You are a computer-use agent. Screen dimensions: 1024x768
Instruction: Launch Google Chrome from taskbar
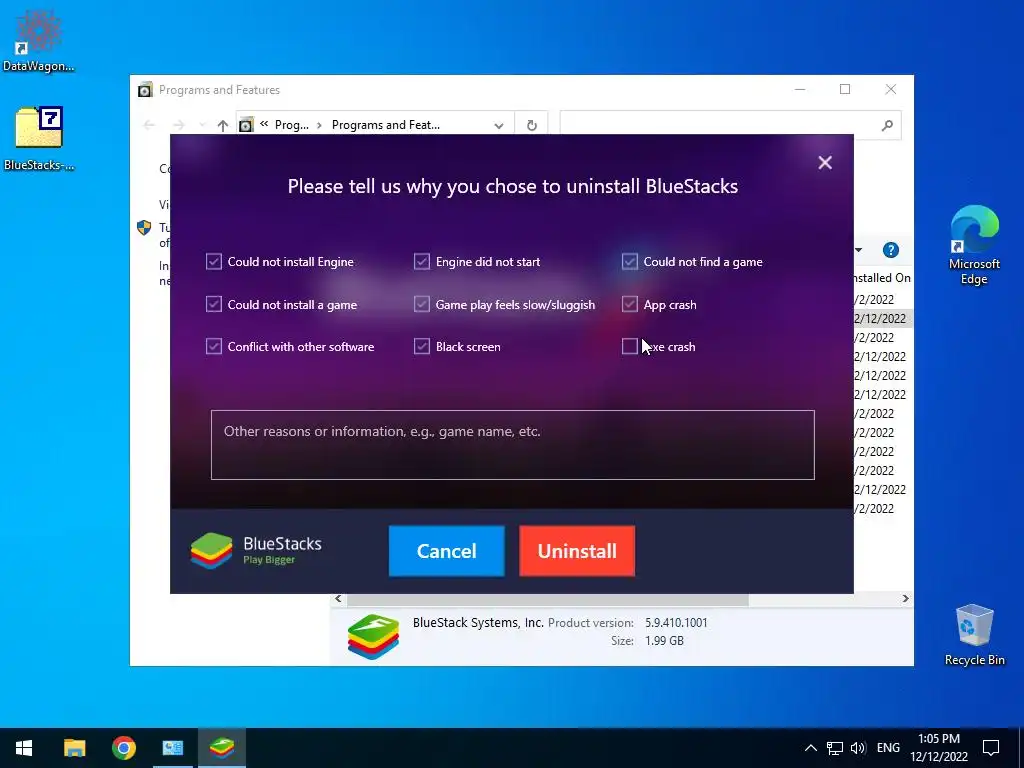[123, 748]
